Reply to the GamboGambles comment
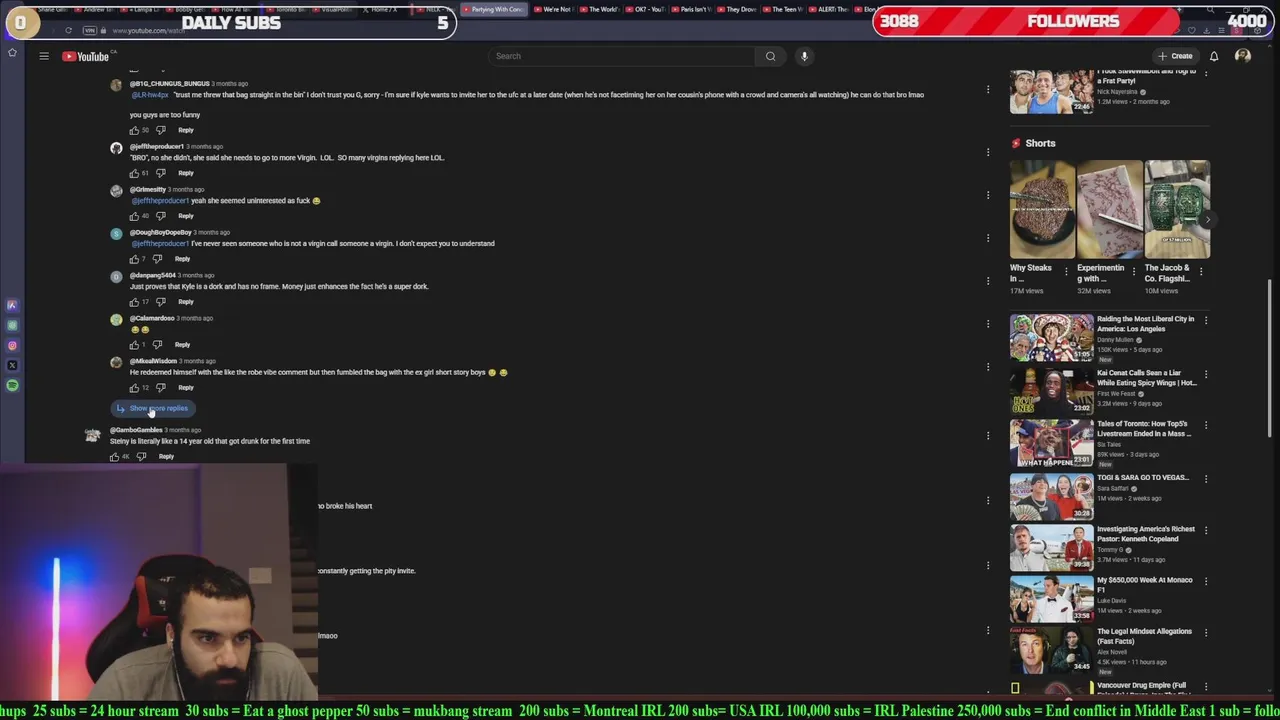Viewport: 1280px width, 720px height. [x=166, y=457]
